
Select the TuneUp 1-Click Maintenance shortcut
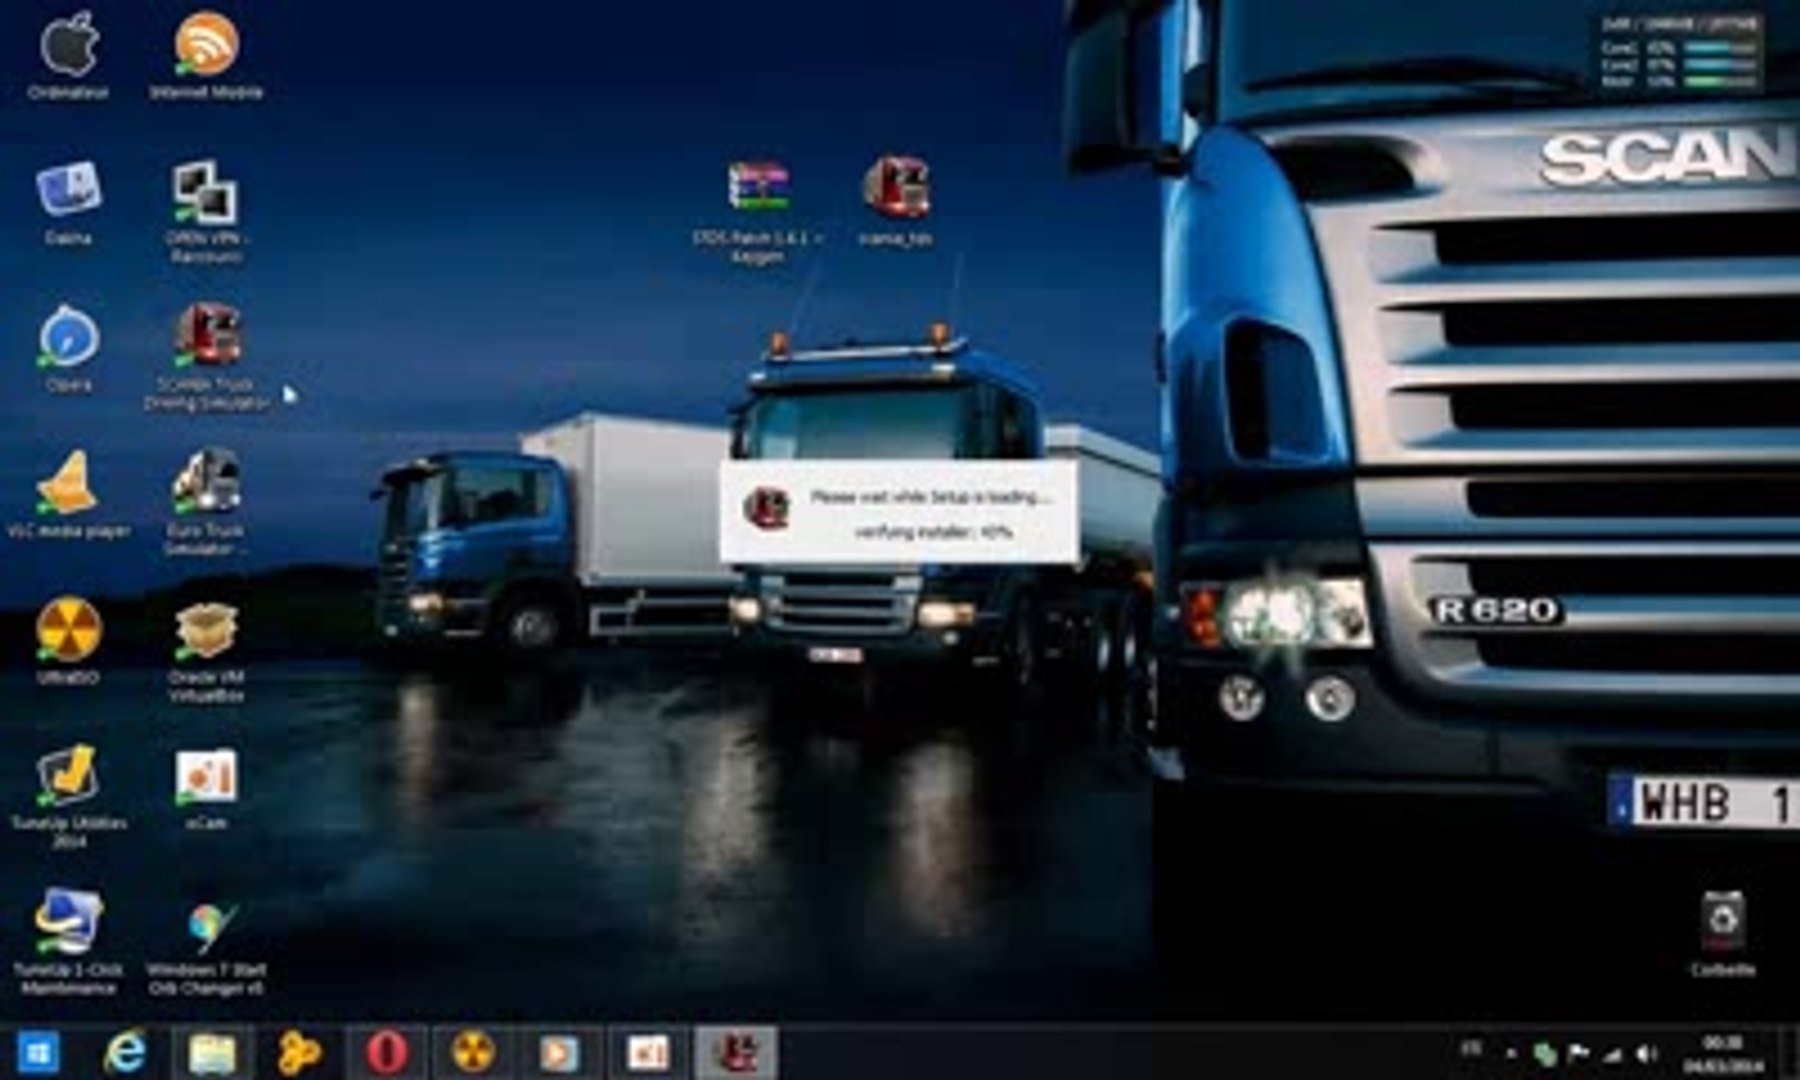[68, 943]
